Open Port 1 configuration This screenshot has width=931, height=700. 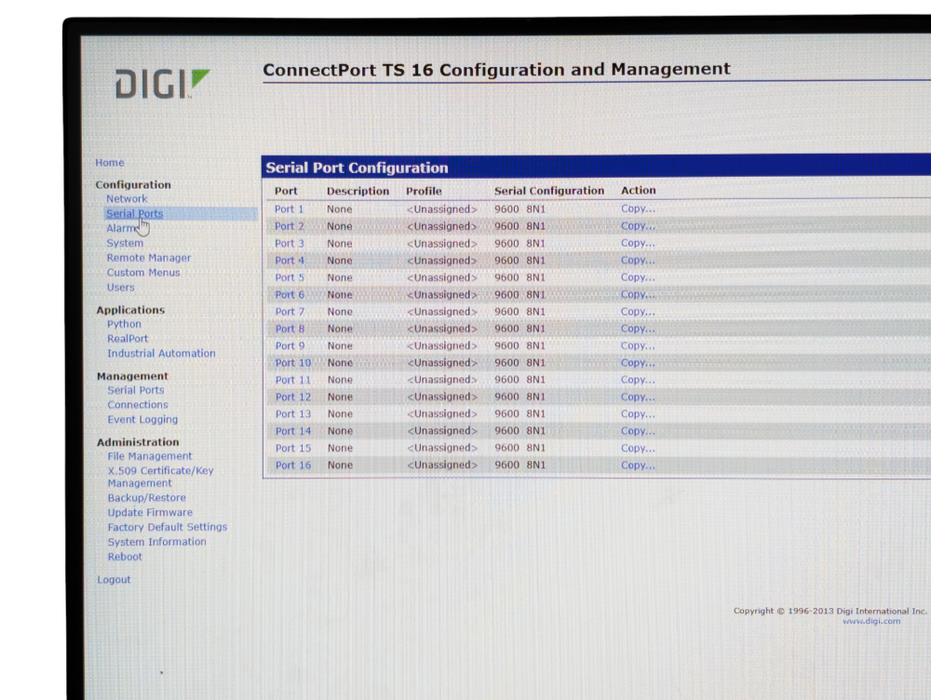click(x=289, y=209)
